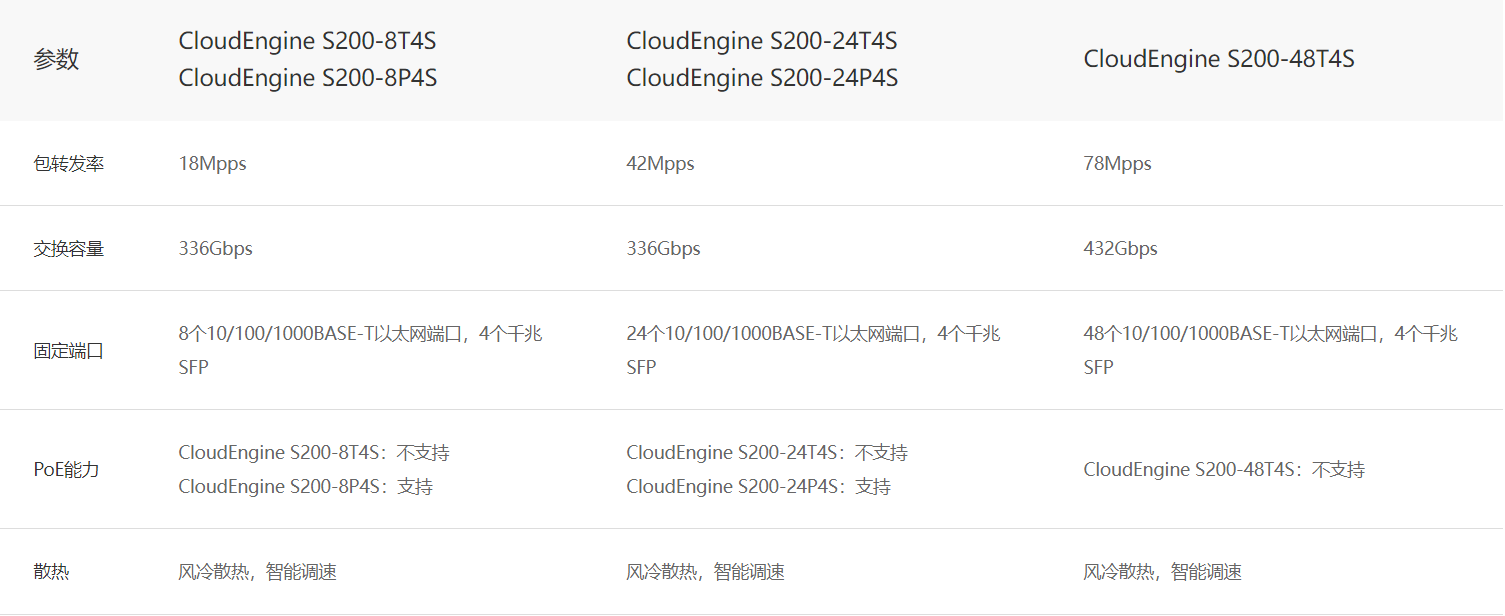Click the 交换容量 row label
Image resolution: width=1505 pixels, height=616 pixels.
68,249
